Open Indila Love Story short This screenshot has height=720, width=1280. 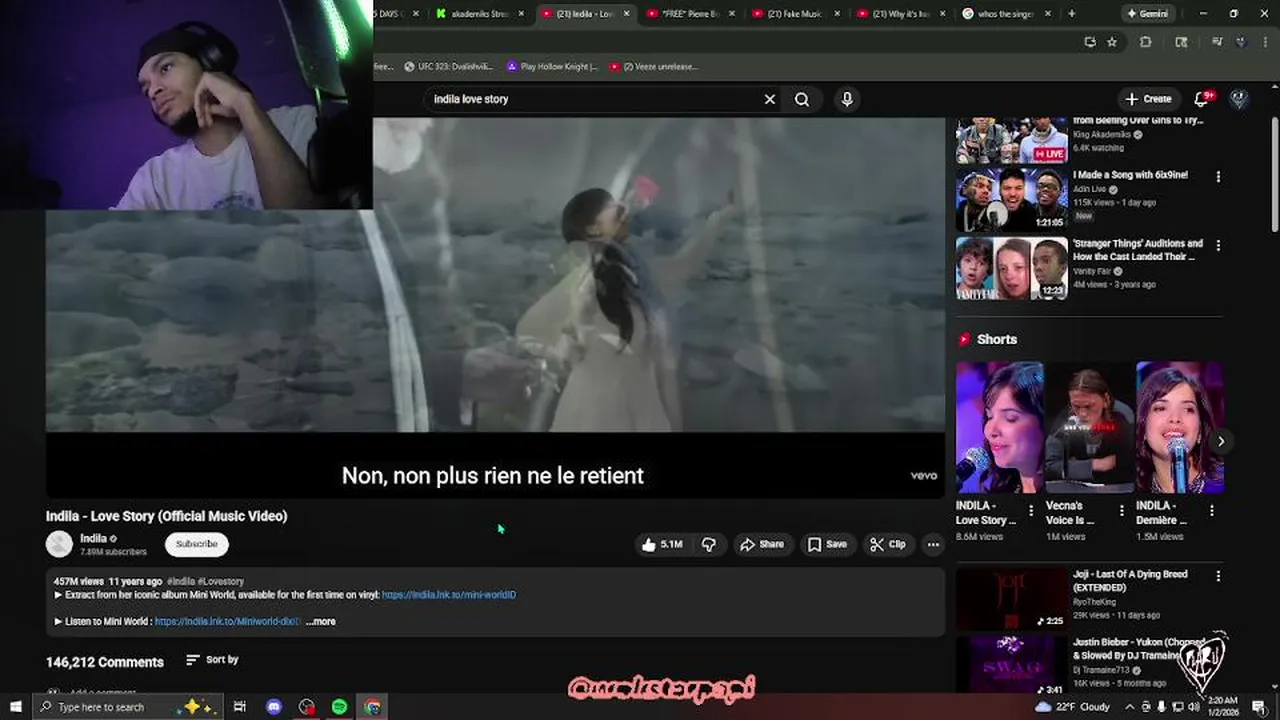tap(1000, 427)
